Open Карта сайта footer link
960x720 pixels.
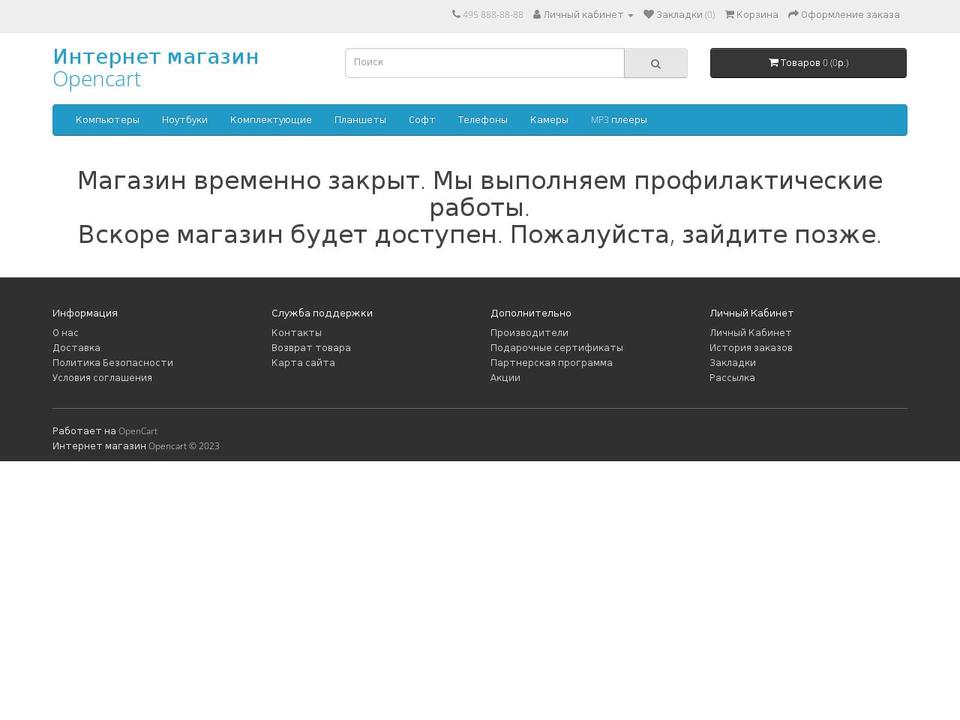(303, 362)
